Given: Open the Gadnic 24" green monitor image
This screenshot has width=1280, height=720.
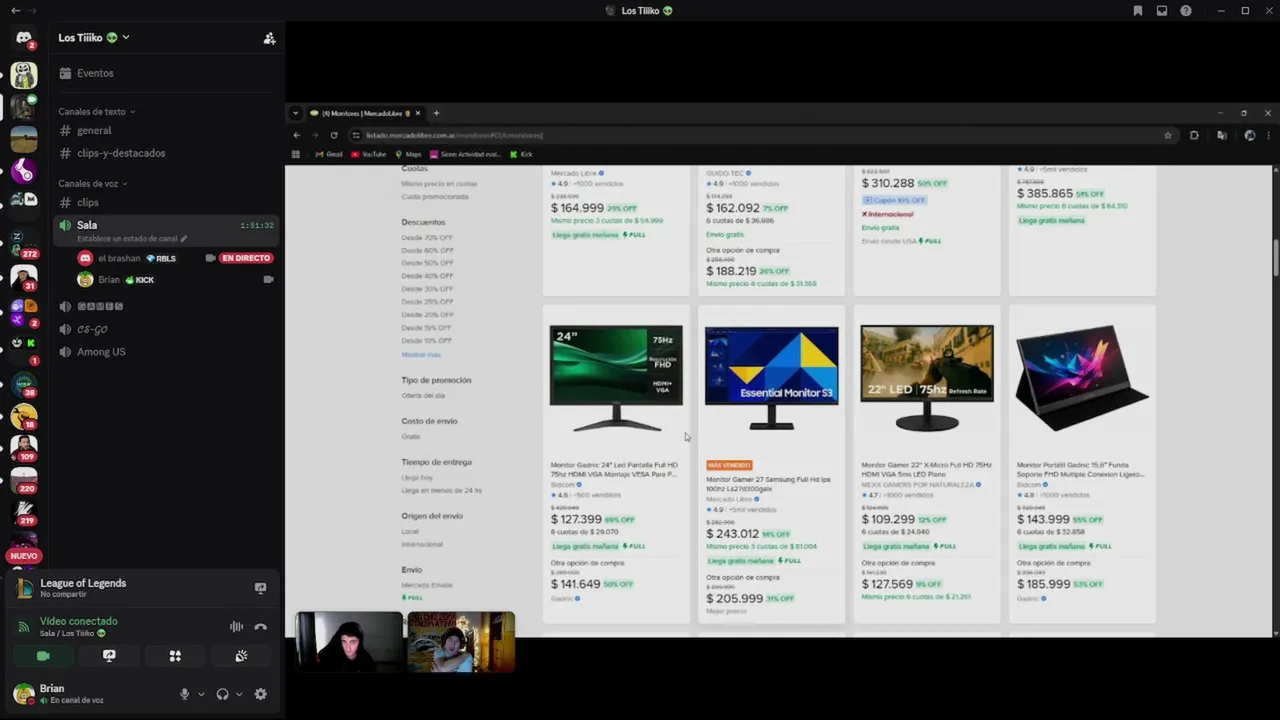Looking at the screenshot, I should [616, 379].
